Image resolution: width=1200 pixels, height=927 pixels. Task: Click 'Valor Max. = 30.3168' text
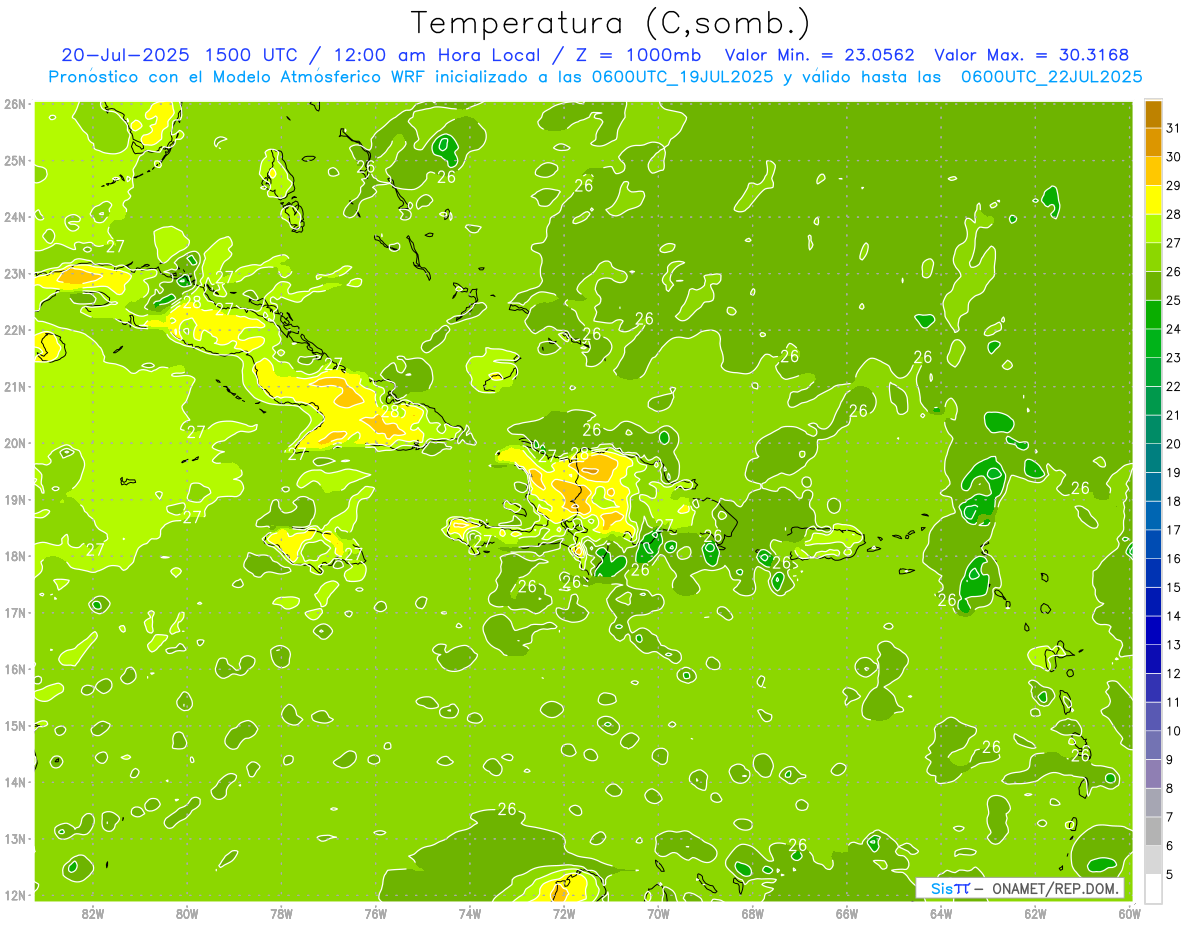[x=1032, y=55]
